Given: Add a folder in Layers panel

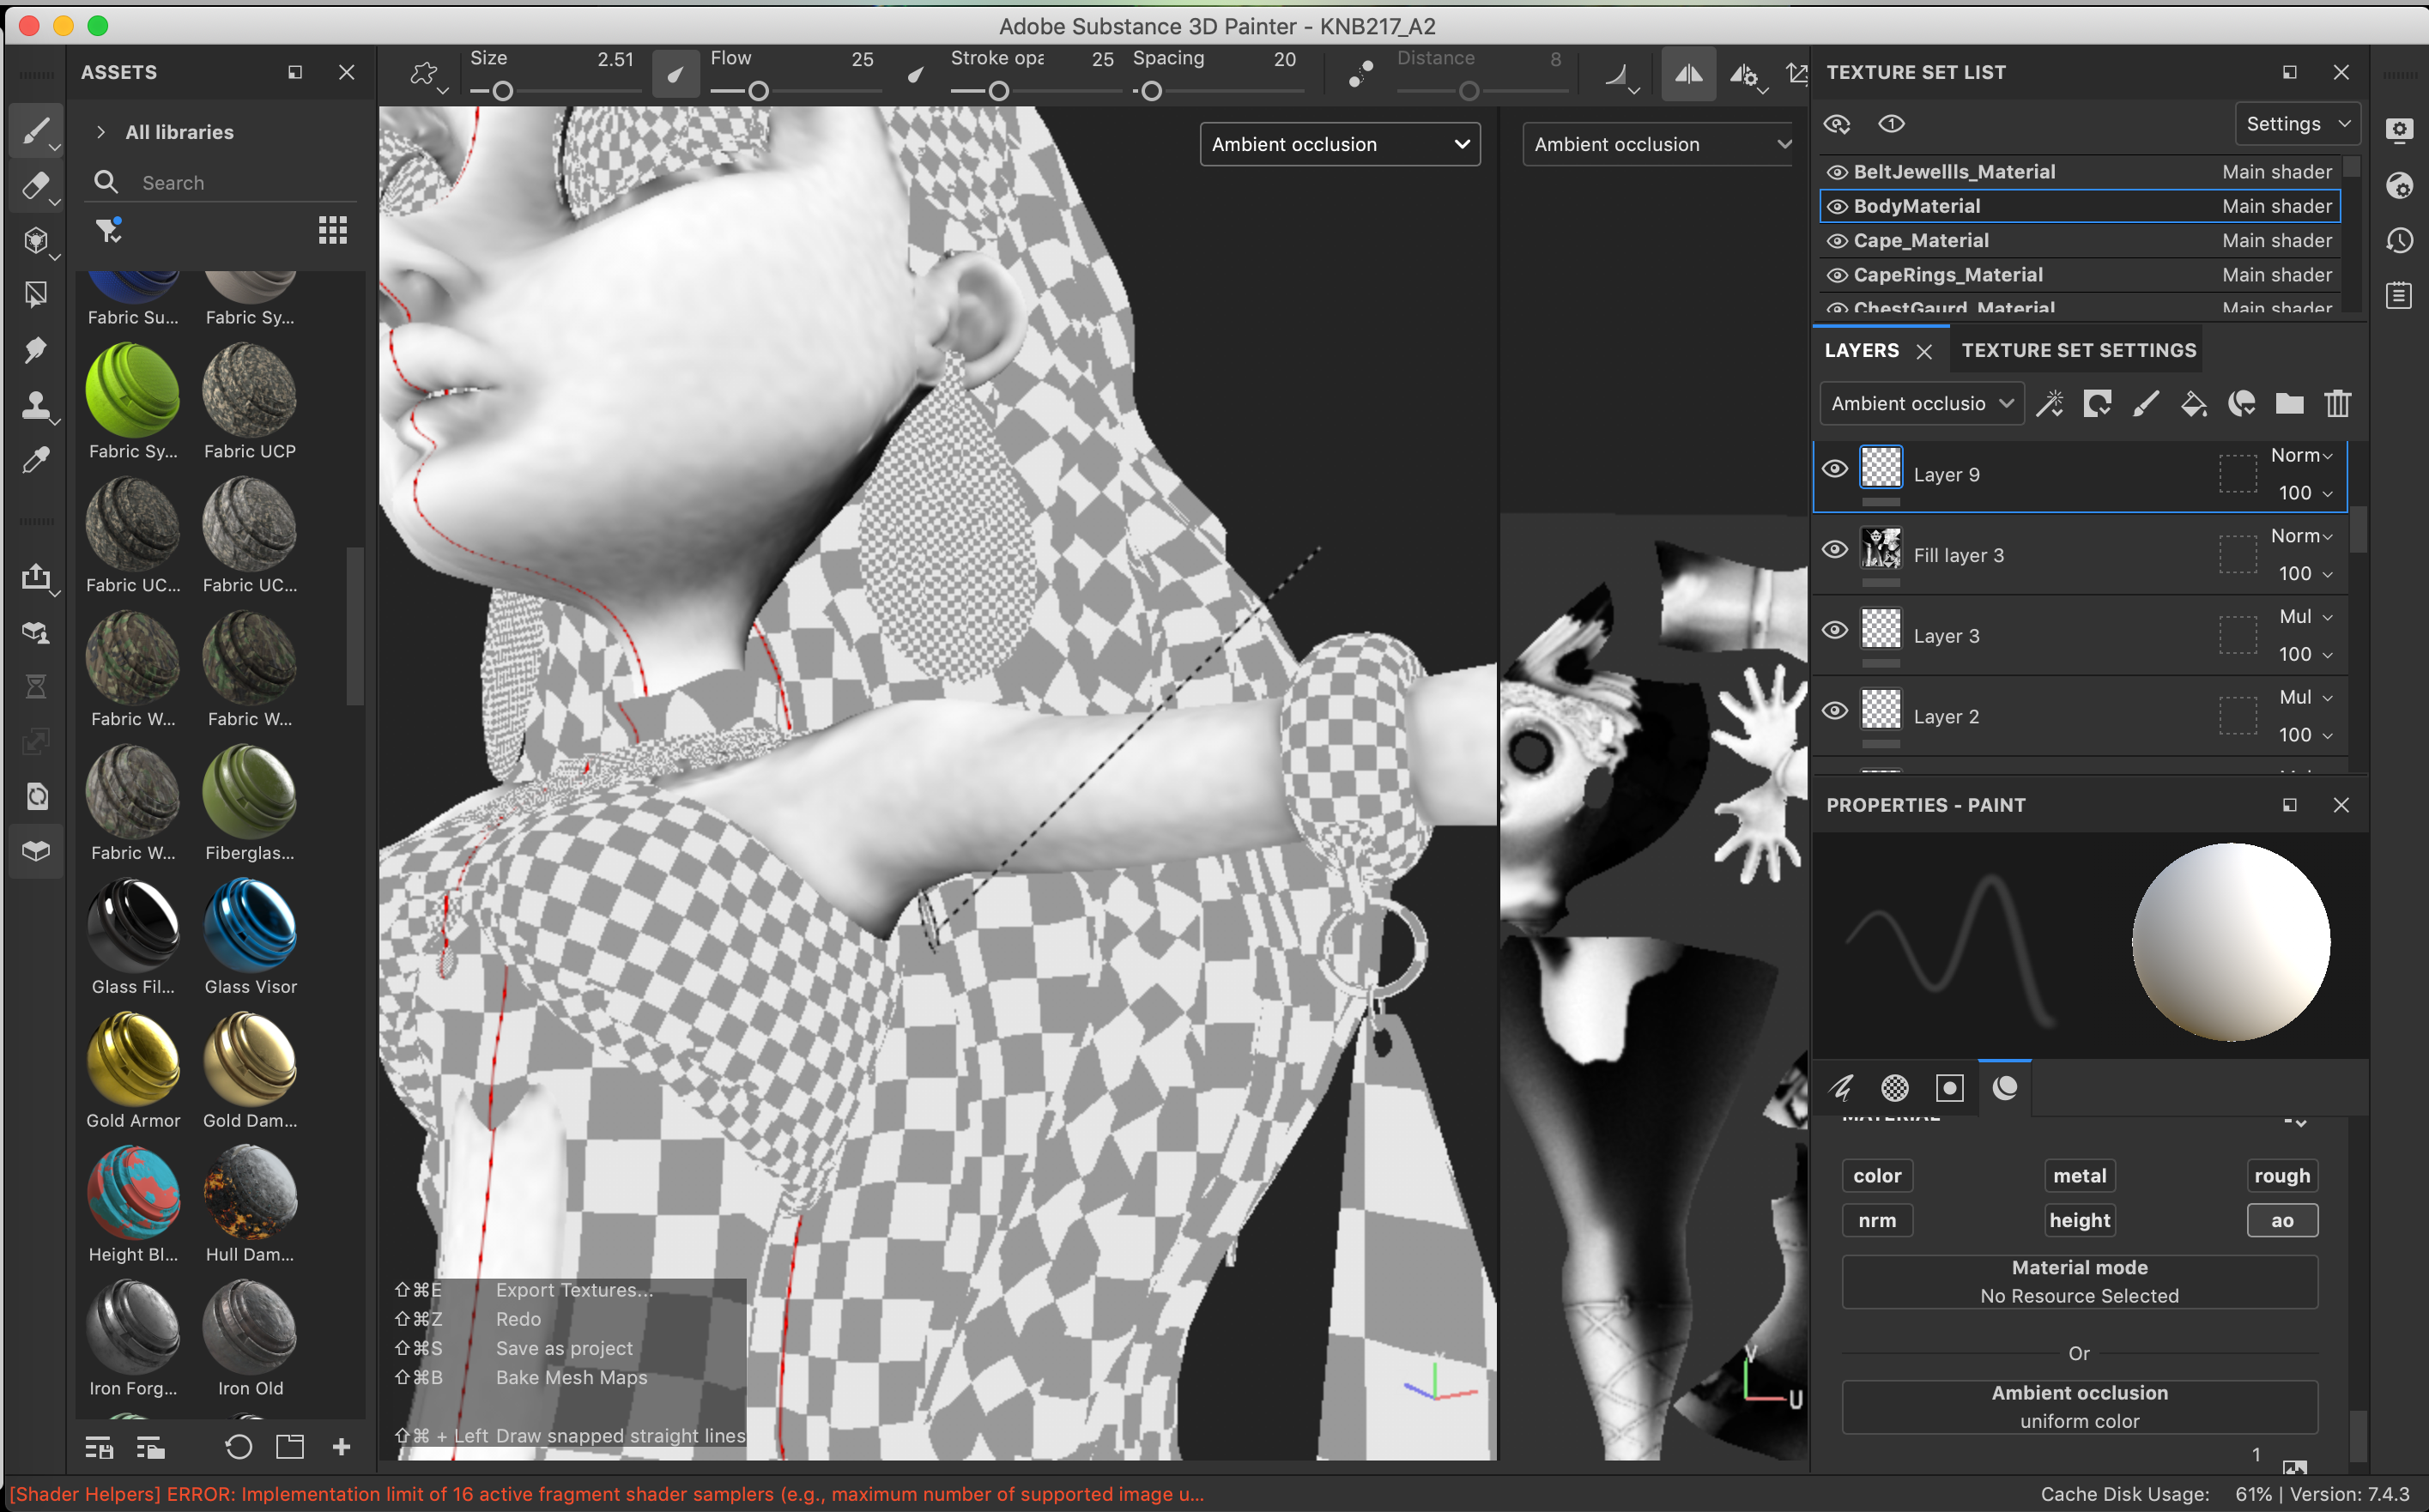Looking at the screenshot, I should tap(2289, 403).
